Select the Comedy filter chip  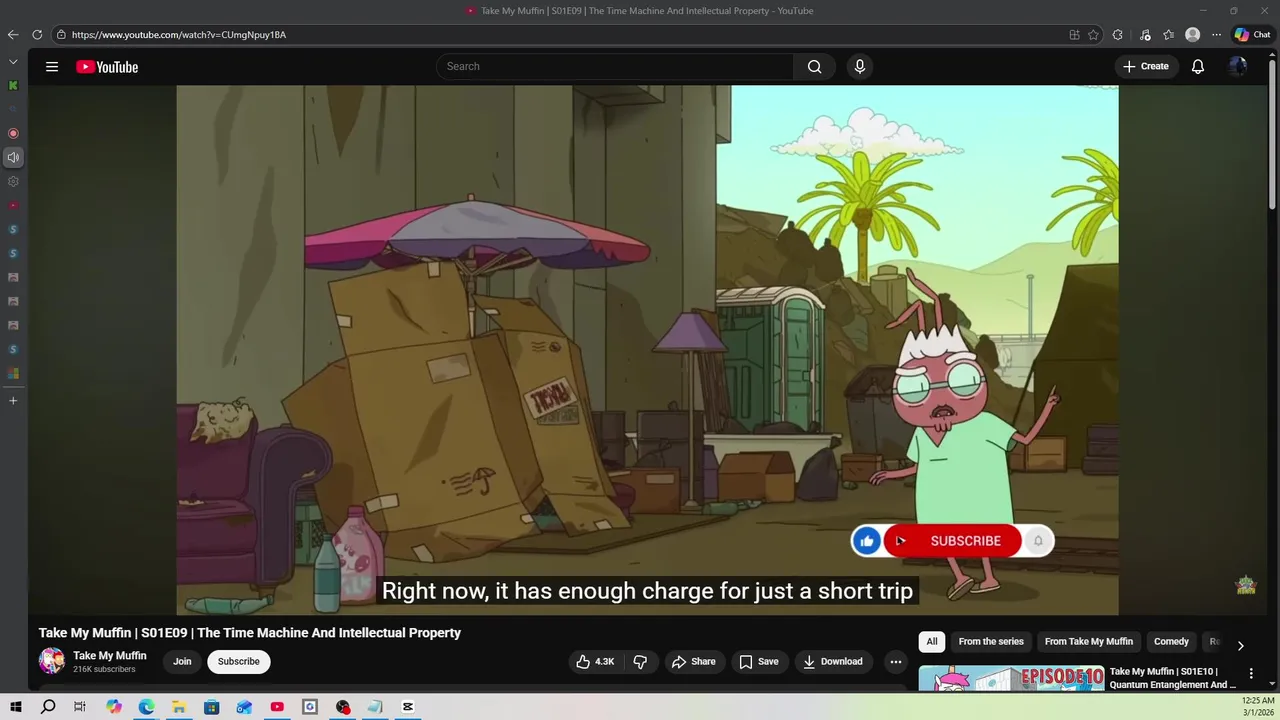click(x=1171, y=642)
